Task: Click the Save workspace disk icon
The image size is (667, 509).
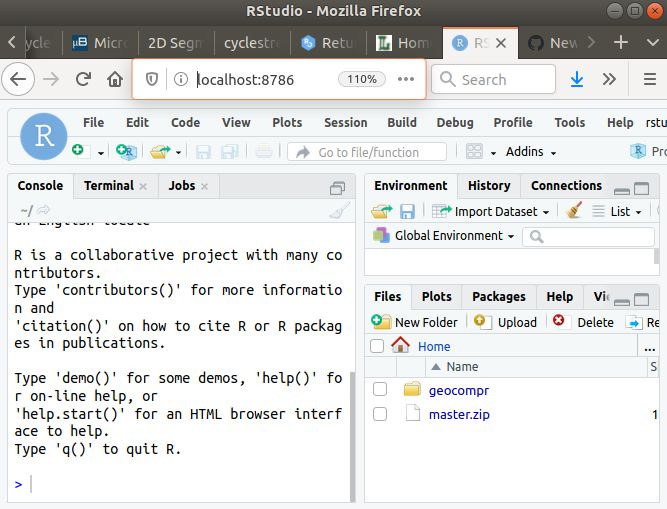Action: pos(407,211)
